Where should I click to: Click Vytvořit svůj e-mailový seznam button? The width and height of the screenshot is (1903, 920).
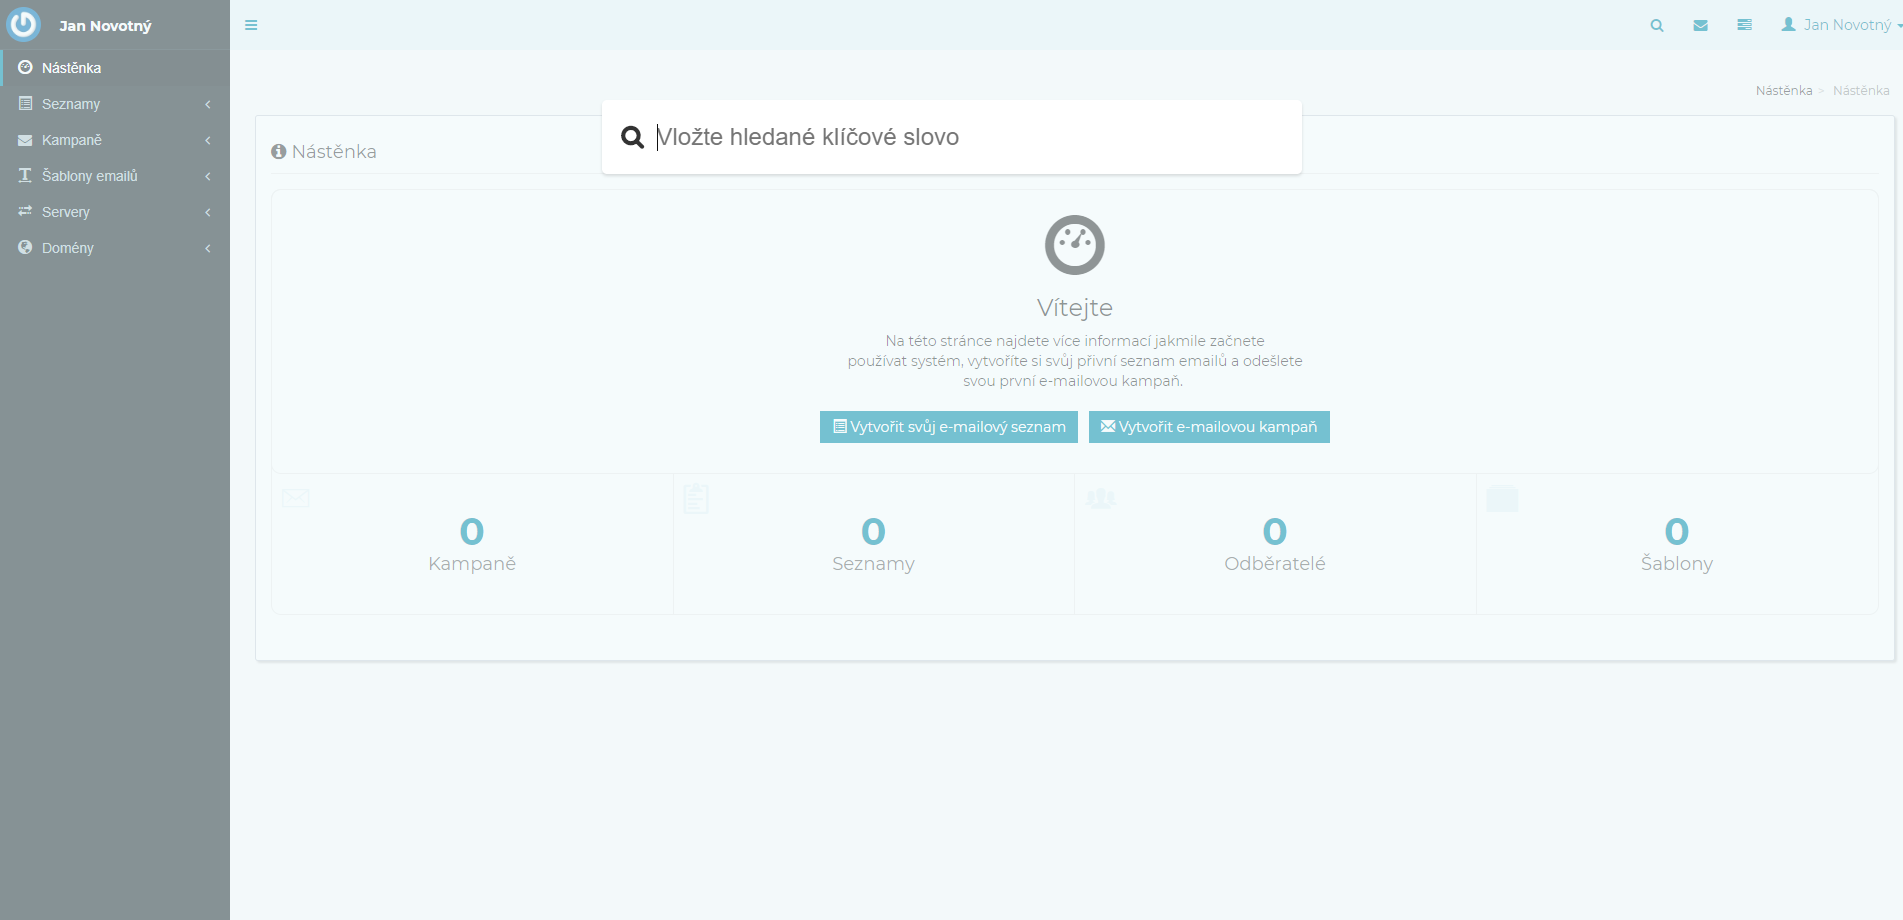coord(949,427)
